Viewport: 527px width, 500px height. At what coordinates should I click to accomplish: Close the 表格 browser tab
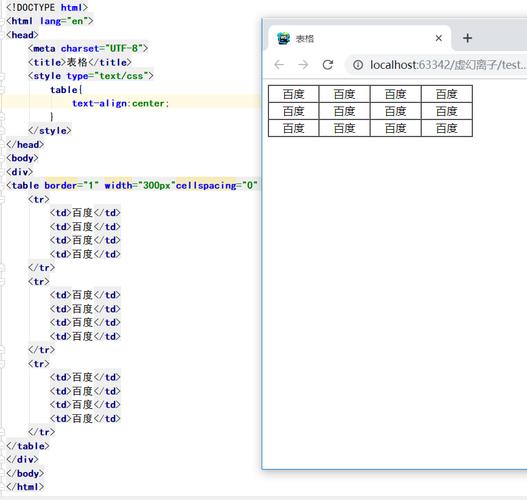coord(438,38)
